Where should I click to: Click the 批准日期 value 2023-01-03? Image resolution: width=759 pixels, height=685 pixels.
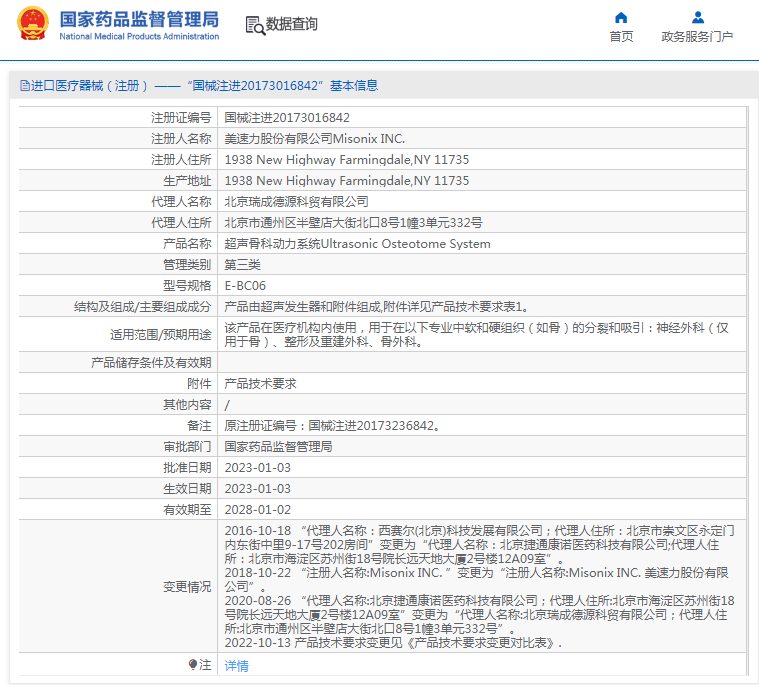258,468
